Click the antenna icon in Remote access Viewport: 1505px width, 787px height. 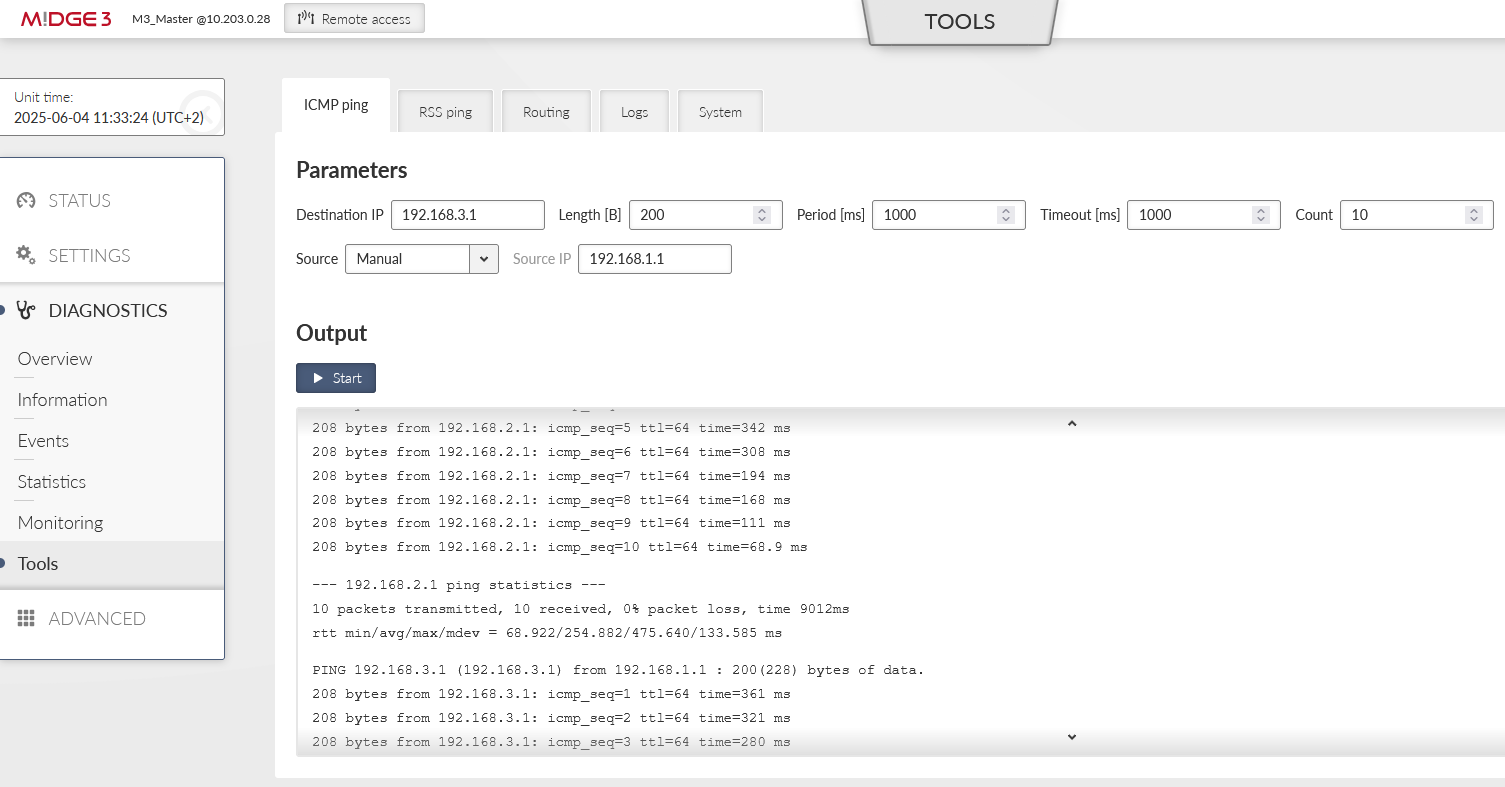pyautogui.click(x=306, y=18)
